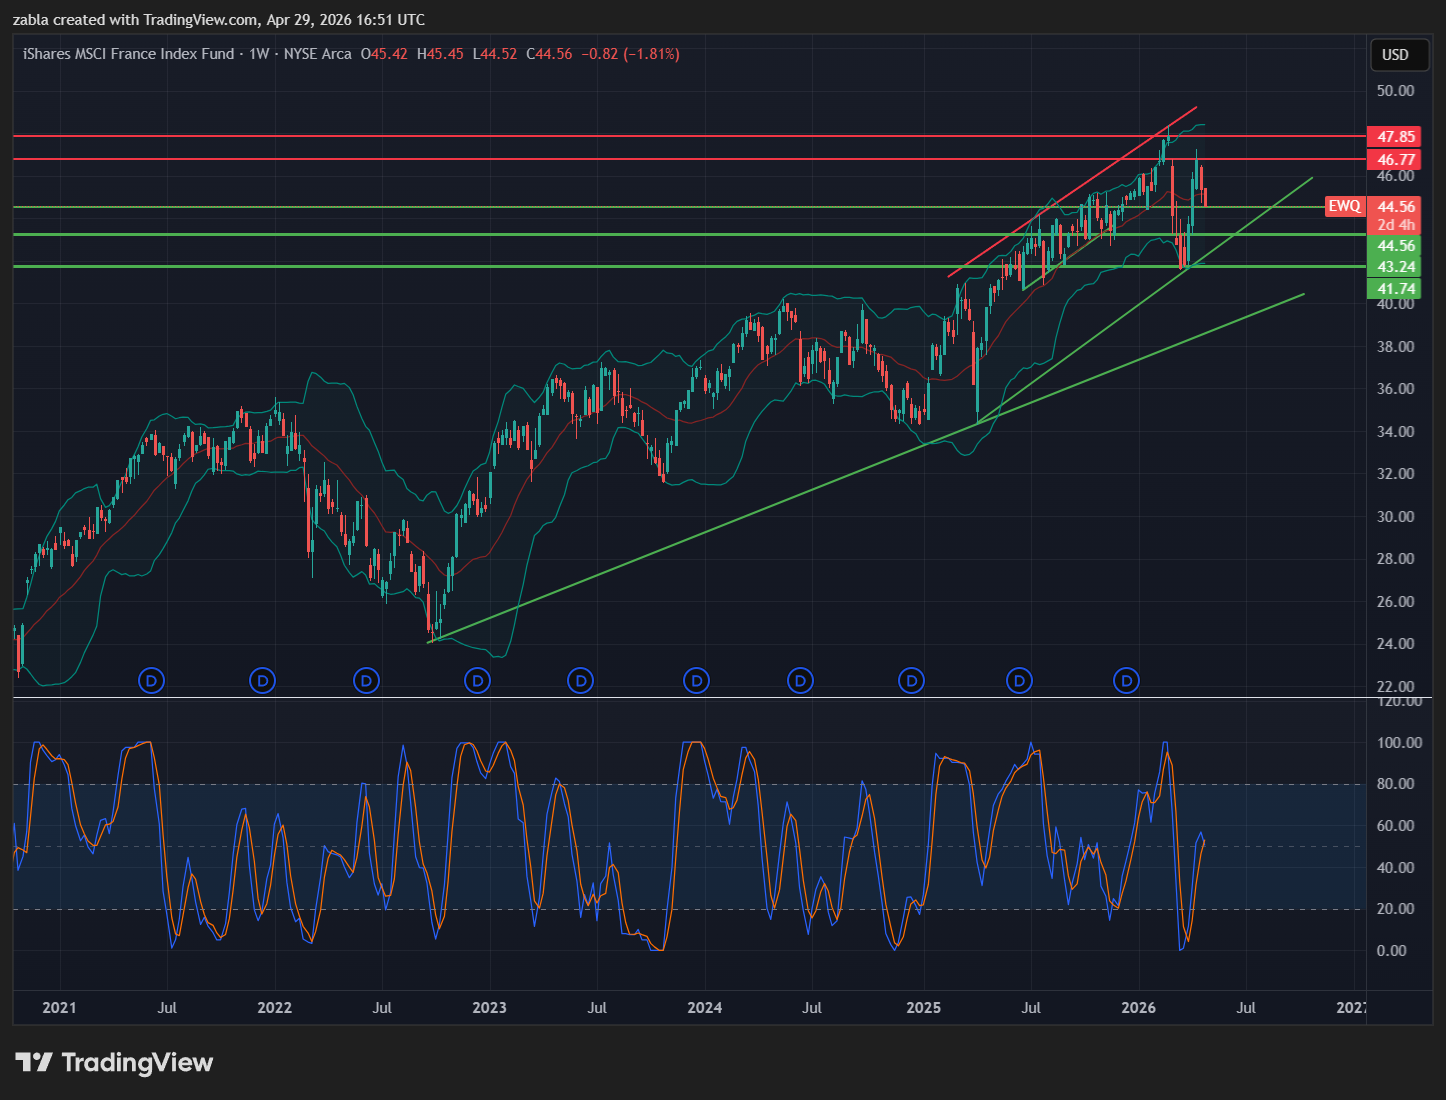
Task: Click the EWQ ticker price tag
Action: pyautogui.click(x=1344, y=206)
